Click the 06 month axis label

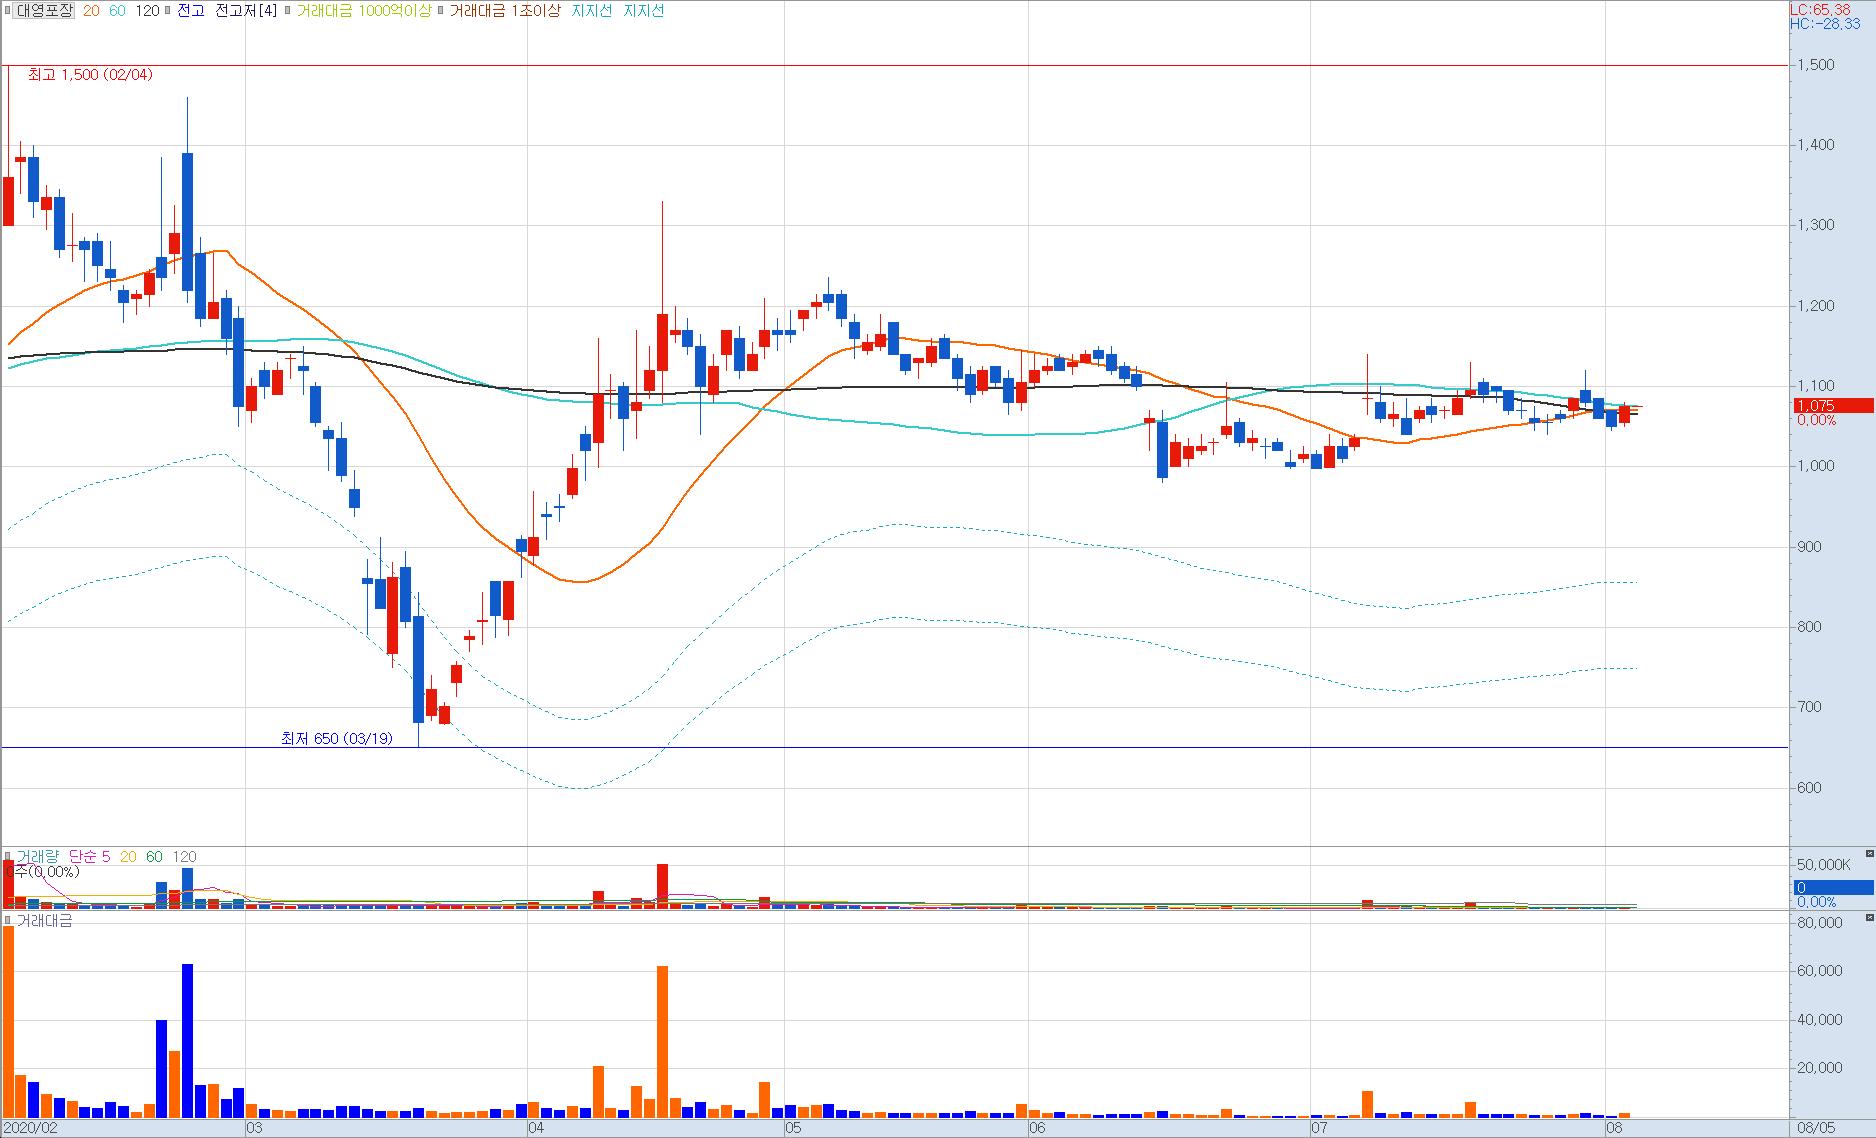tap(1037, 1128)
